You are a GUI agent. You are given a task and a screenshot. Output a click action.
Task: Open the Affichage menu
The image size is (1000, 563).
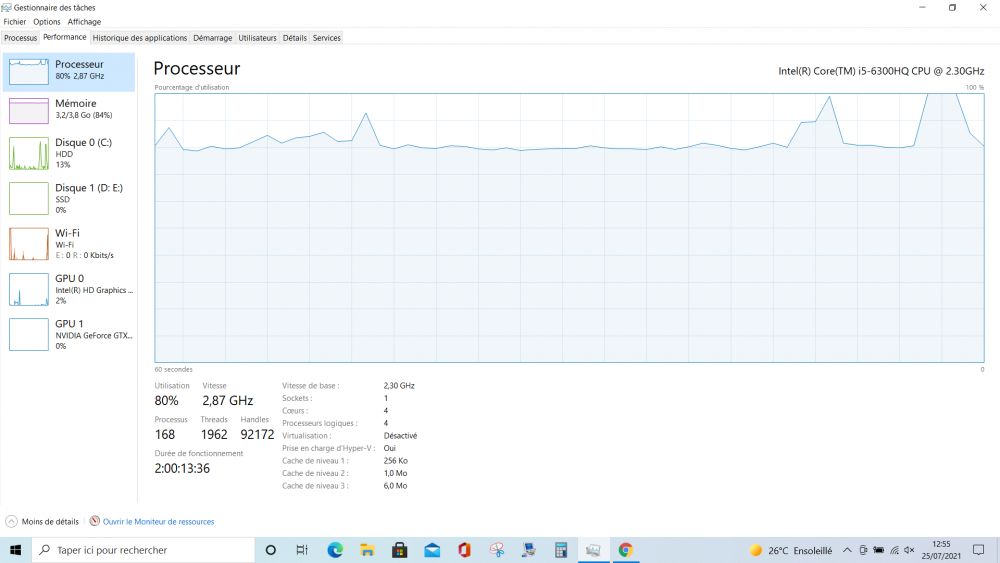[x=84, y=22]
